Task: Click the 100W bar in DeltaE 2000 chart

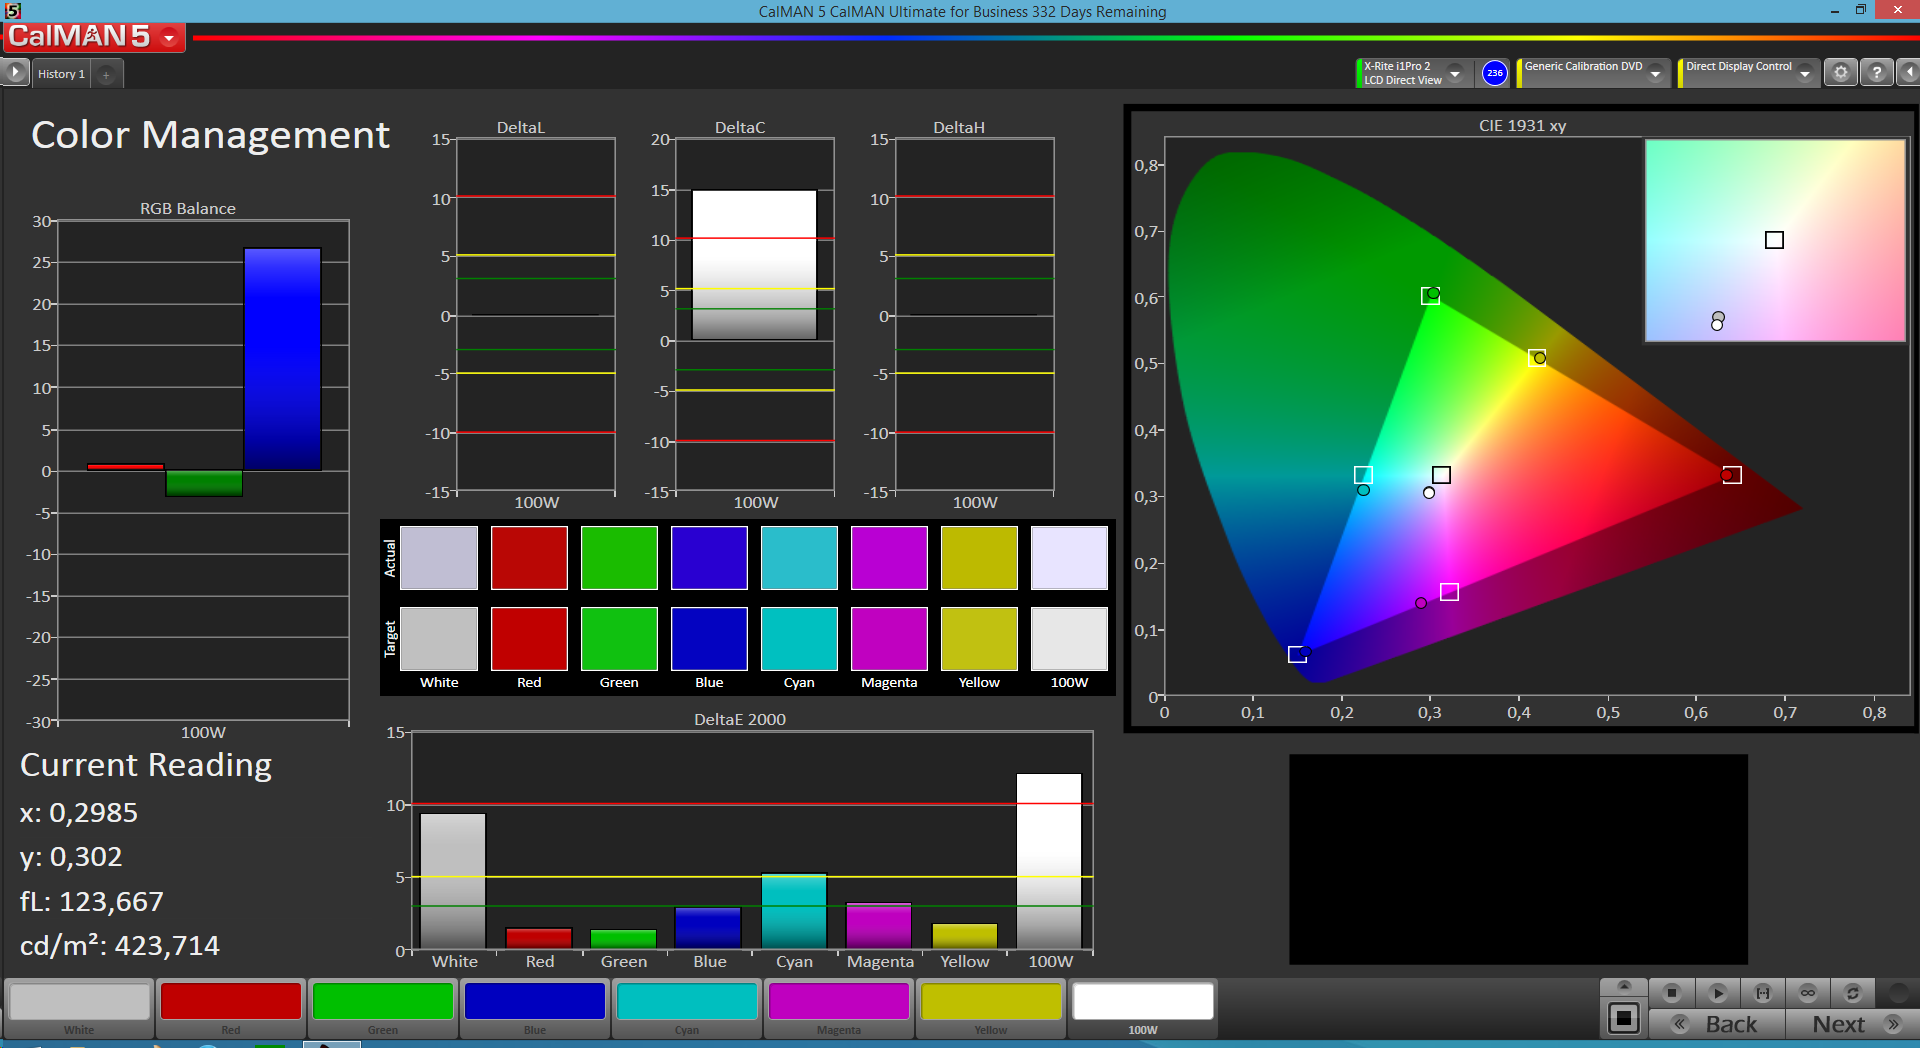Action: [x=1049, y=861]
